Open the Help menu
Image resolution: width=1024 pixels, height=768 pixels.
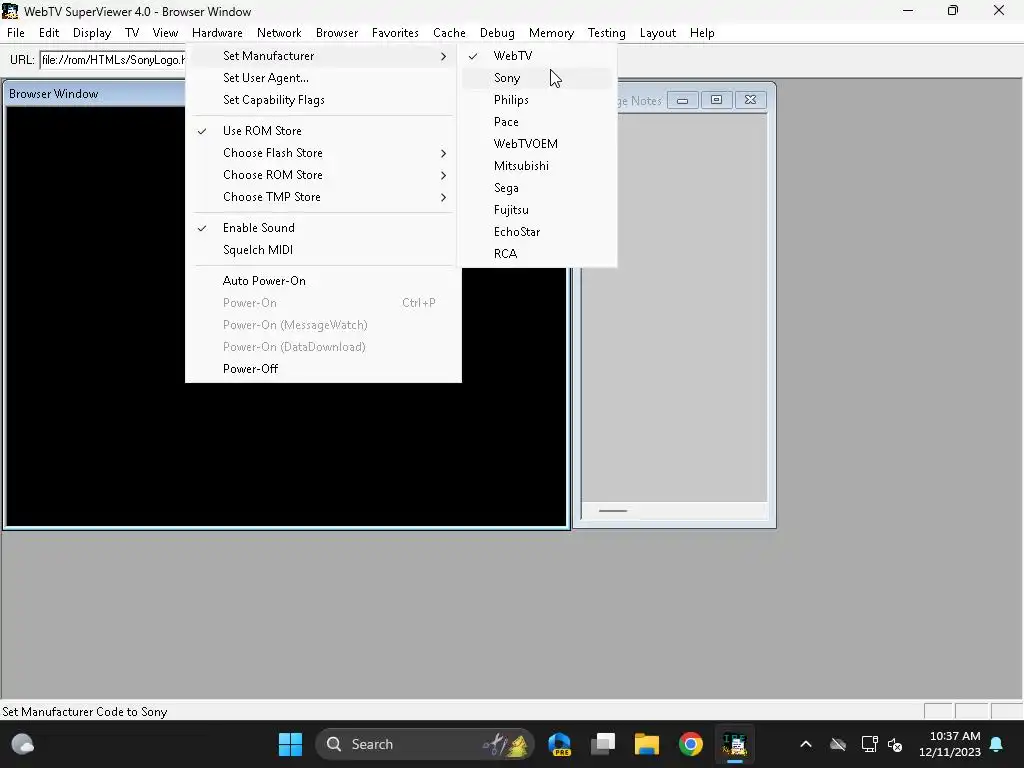pos(702,33)
